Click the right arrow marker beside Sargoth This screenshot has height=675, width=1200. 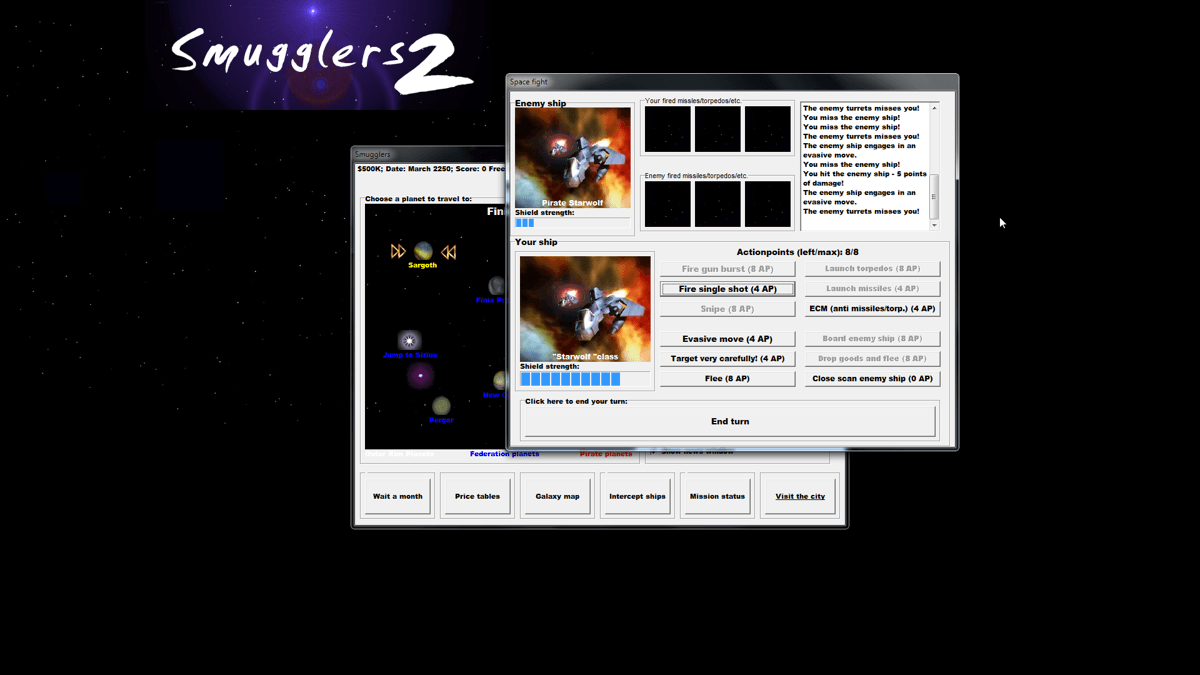pos(449,252)
